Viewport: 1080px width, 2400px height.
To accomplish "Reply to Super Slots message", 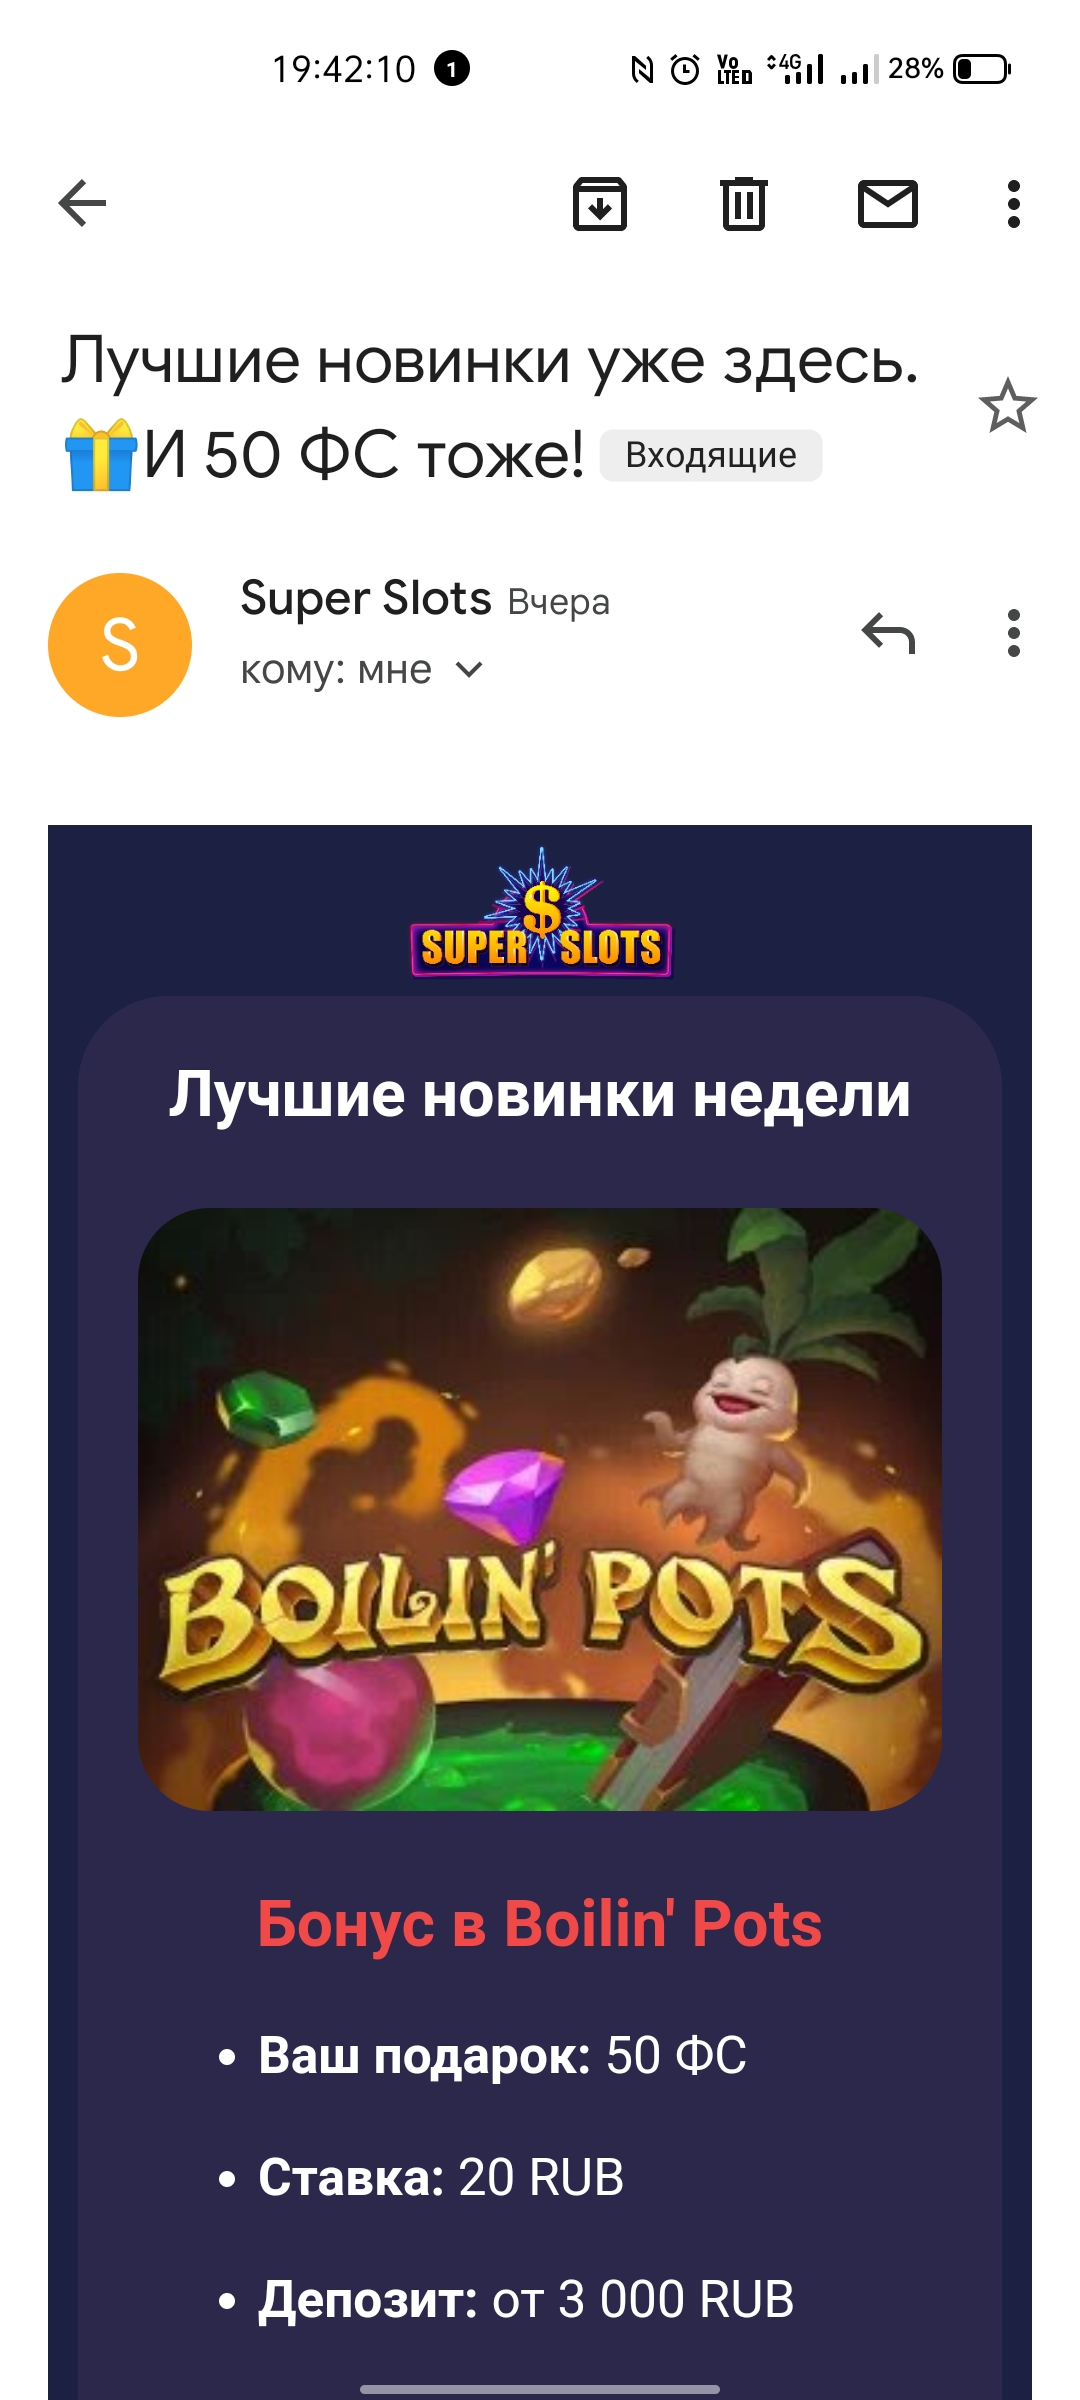I will coord(888,633).
